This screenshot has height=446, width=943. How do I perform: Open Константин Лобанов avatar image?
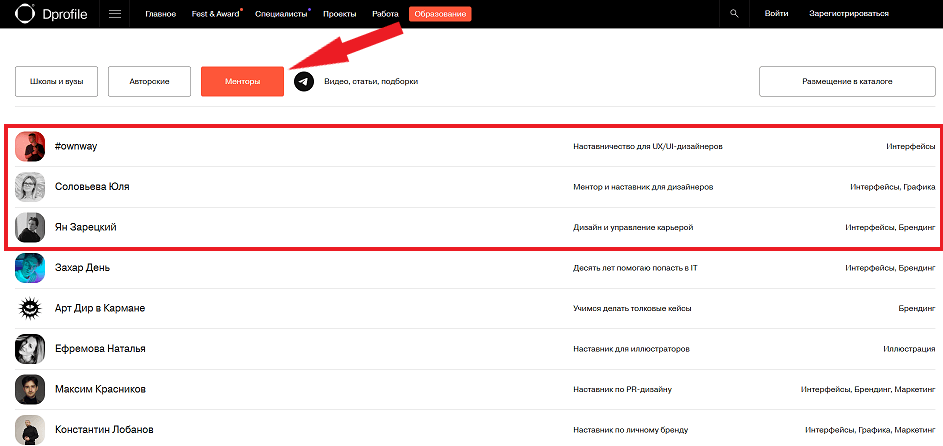click(x=30, y=430)
